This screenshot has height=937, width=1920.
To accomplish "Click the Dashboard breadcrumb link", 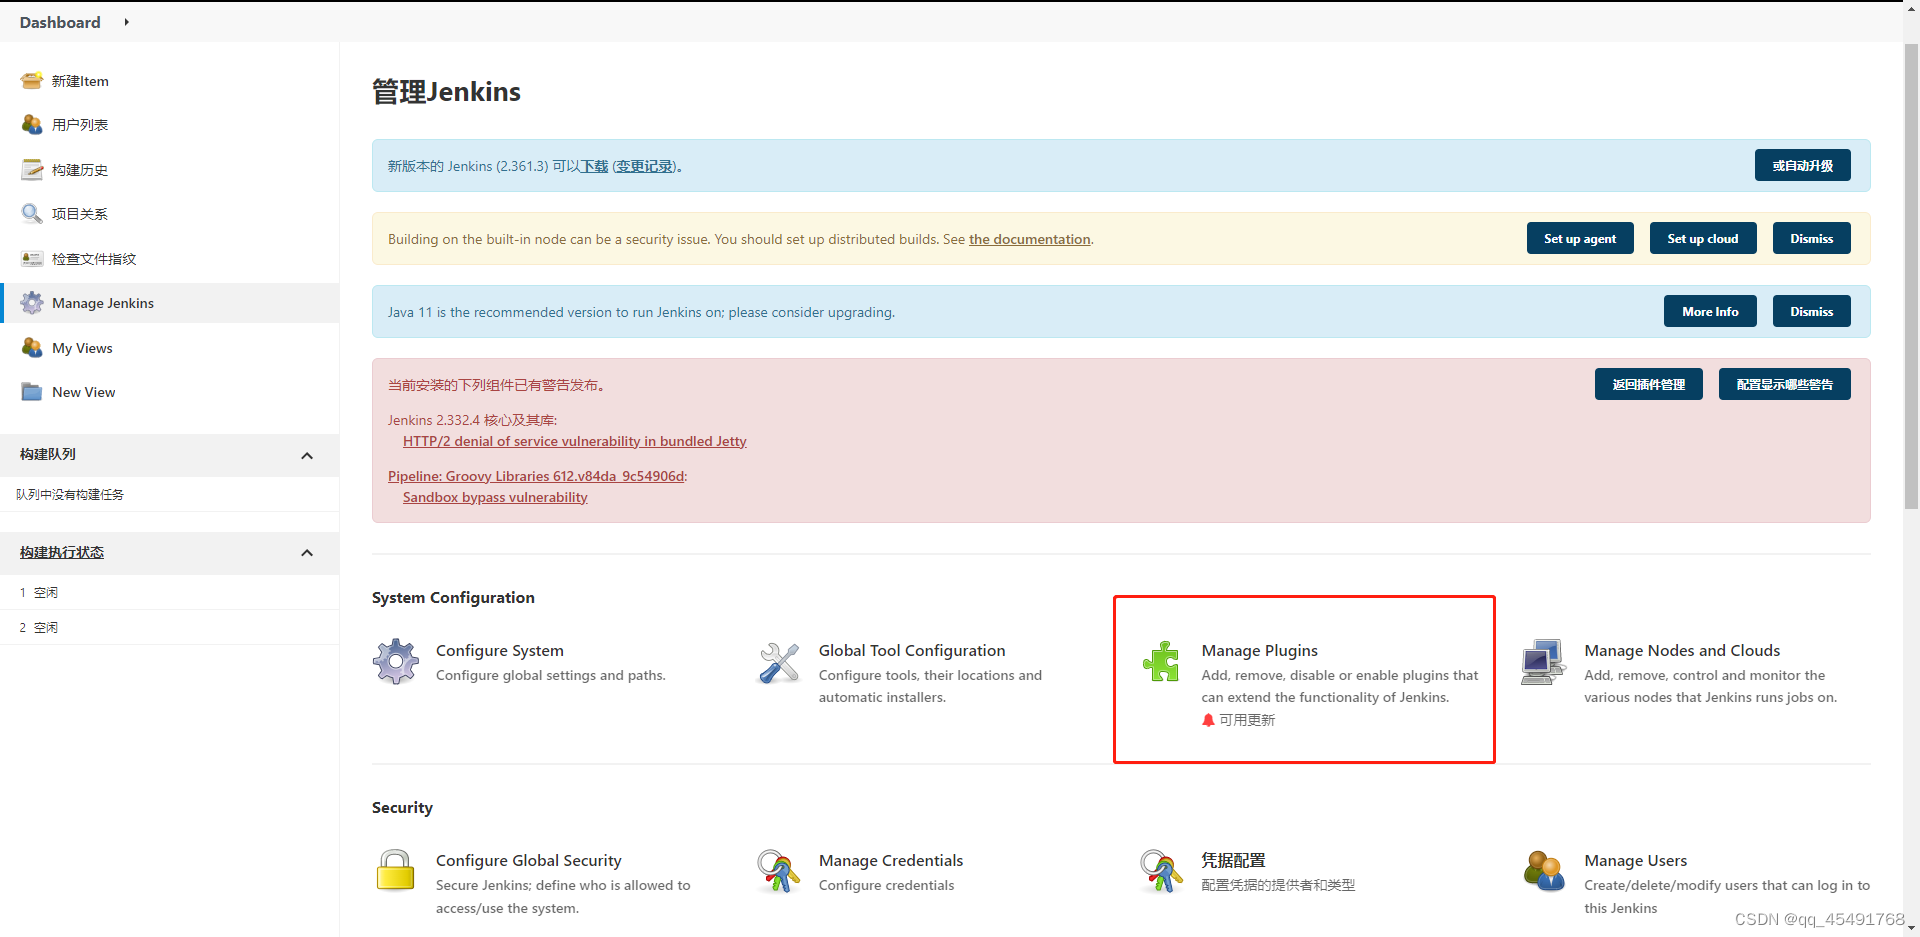I will pyautogui.click(x=60, y=22).
